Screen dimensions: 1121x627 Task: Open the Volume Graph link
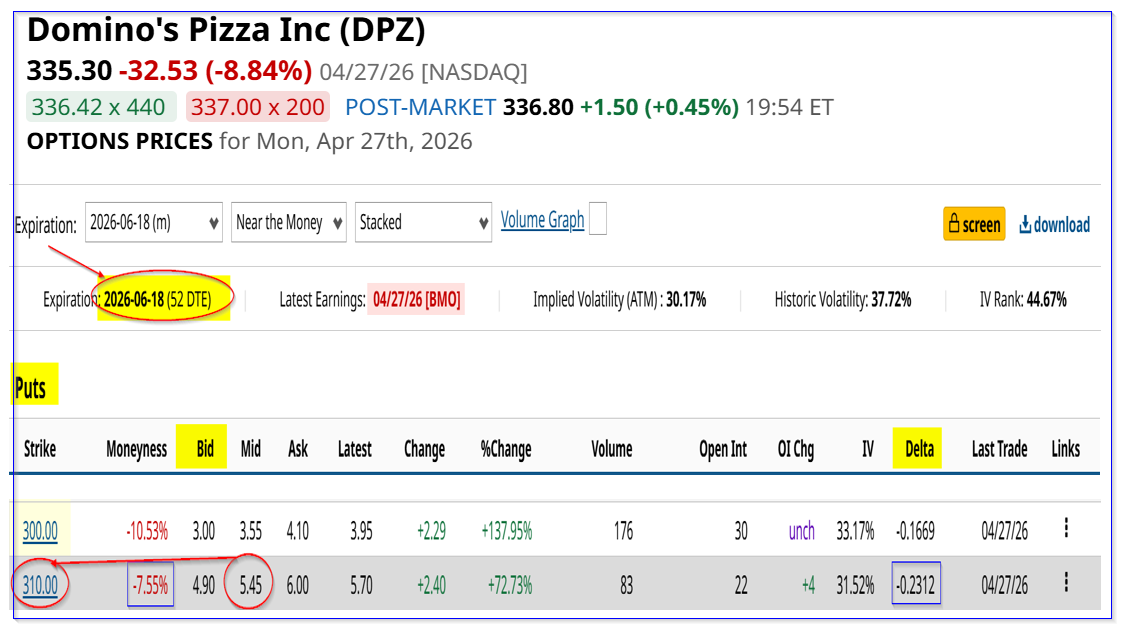click(x=542, y=220)
